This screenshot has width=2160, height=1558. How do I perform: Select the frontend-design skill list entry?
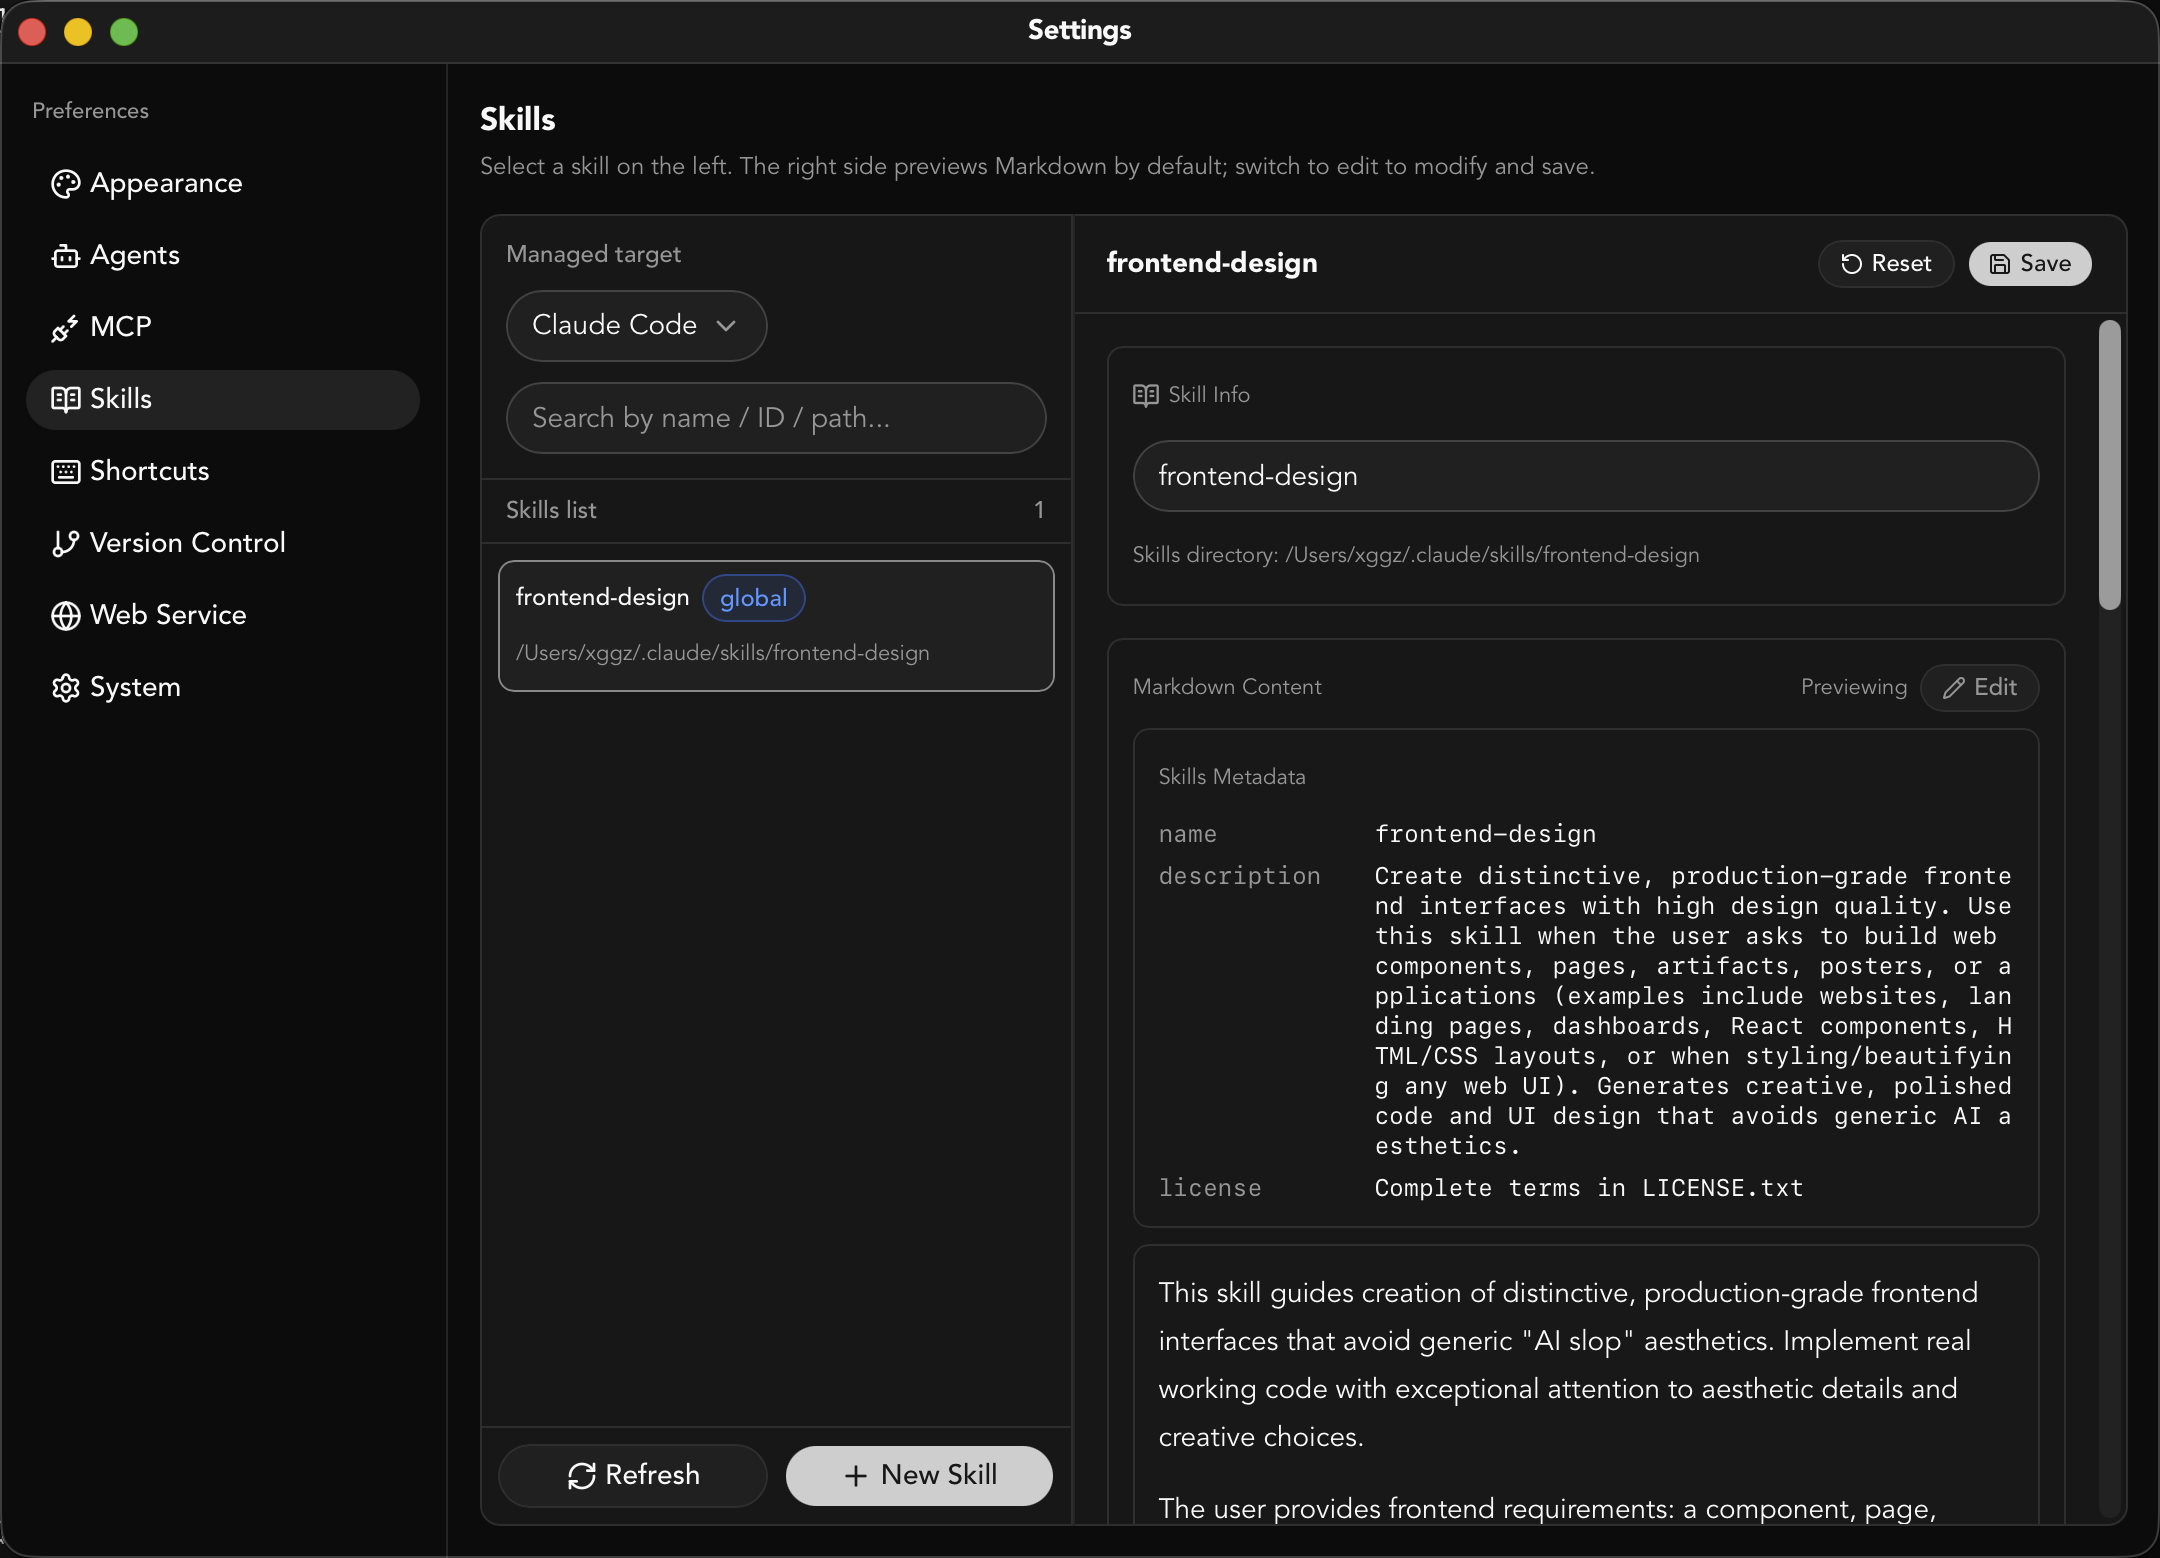click(776, 626)
